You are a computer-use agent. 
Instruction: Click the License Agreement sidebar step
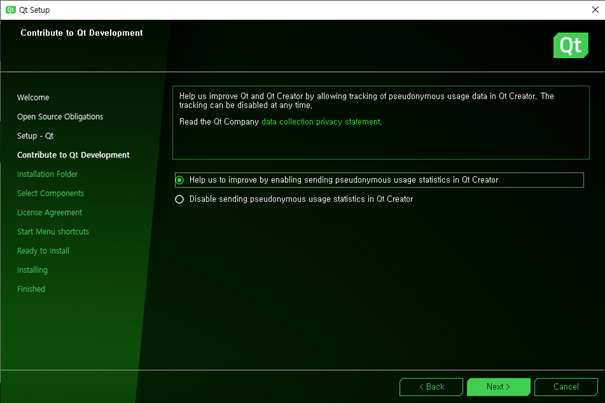(49, 213)
